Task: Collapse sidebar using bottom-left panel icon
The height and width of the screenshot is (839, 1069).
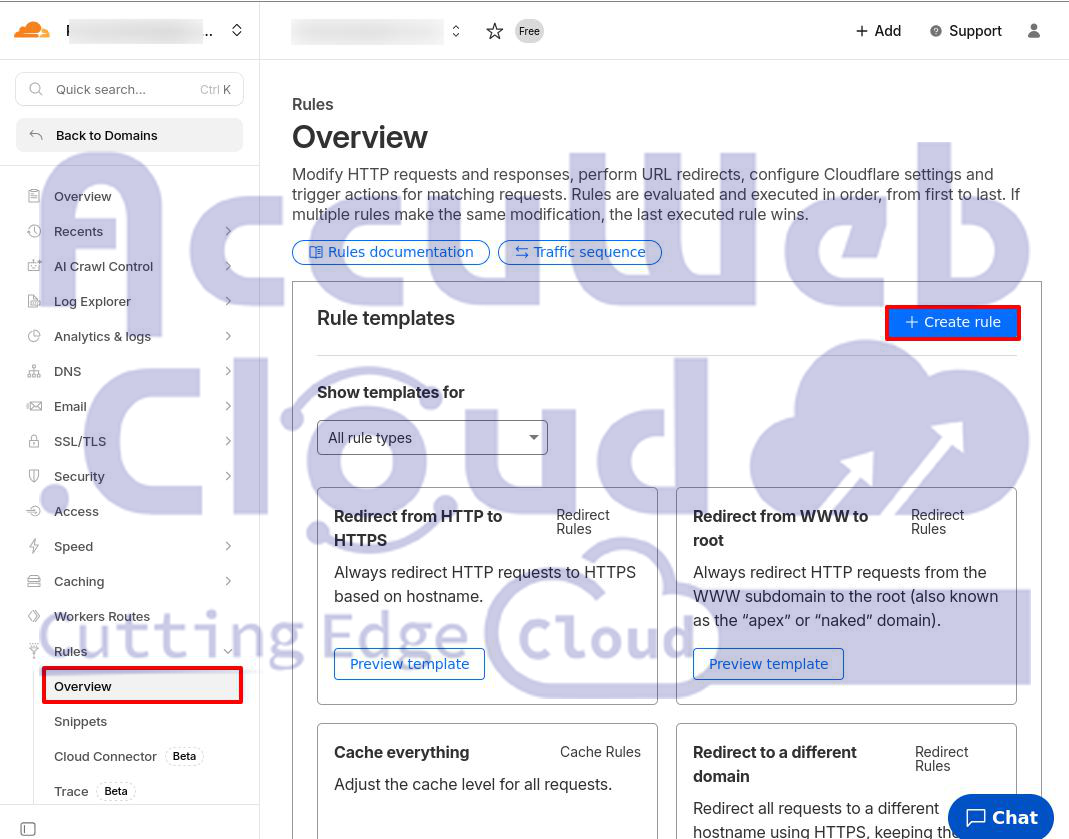Action: 28,828
